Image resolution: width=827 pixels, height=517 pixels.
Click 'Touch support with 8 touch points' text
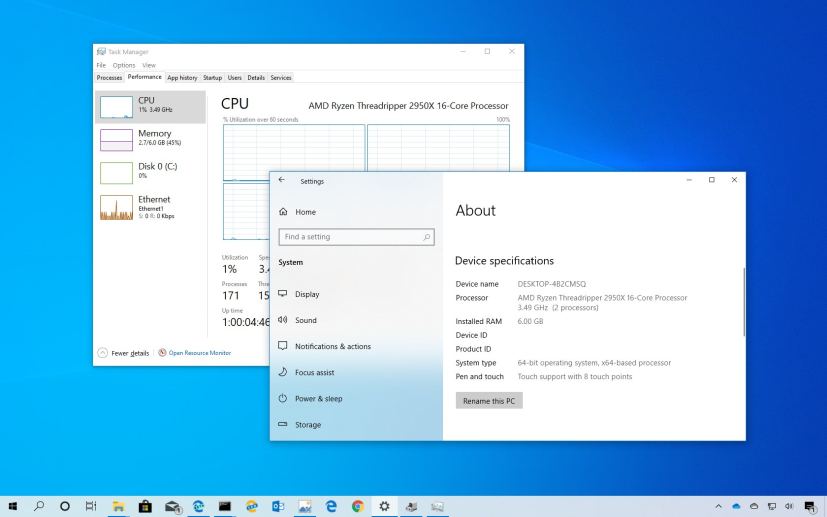pyautogui.click(x=575, y=376)
